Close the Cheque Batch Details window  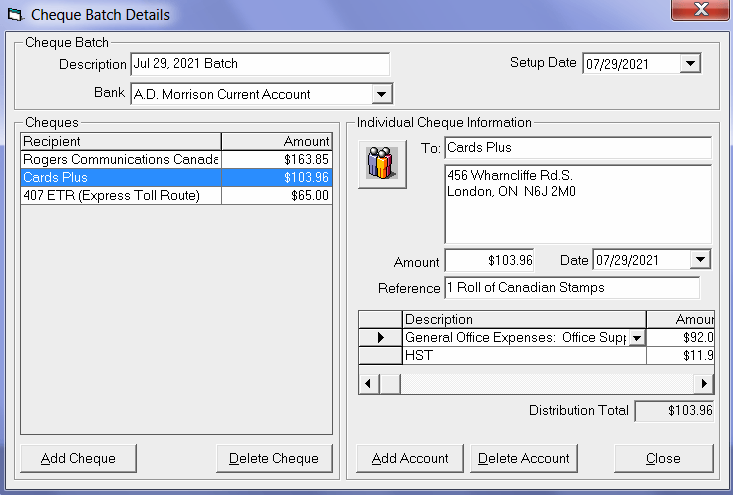tap(700, 9)
